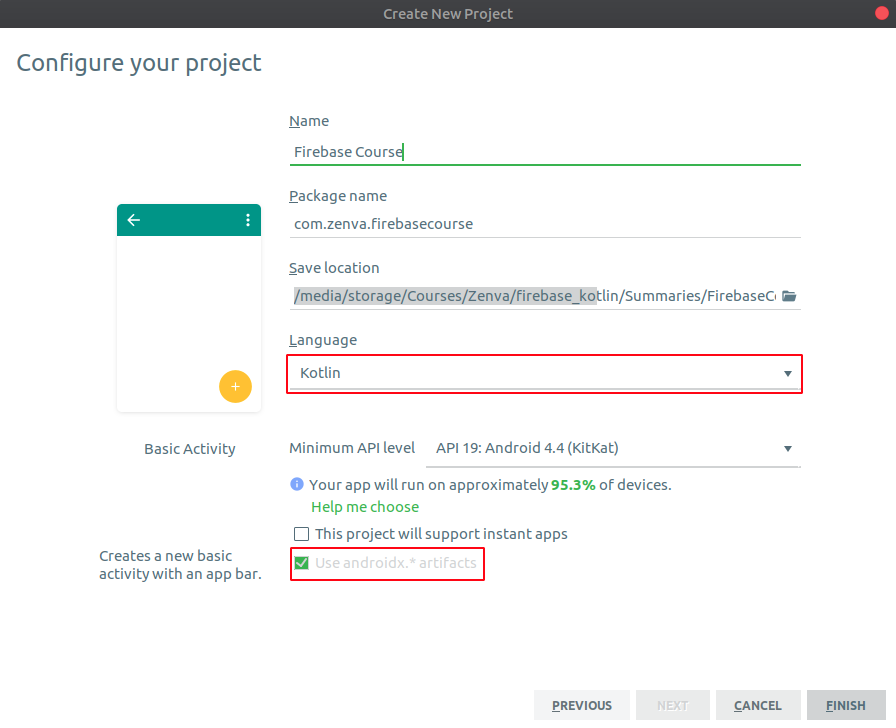Screen dimensions: 896x728
Task: Toggle the Use androidx.* artifacts checkbox
Action: (x=301, y=563)
